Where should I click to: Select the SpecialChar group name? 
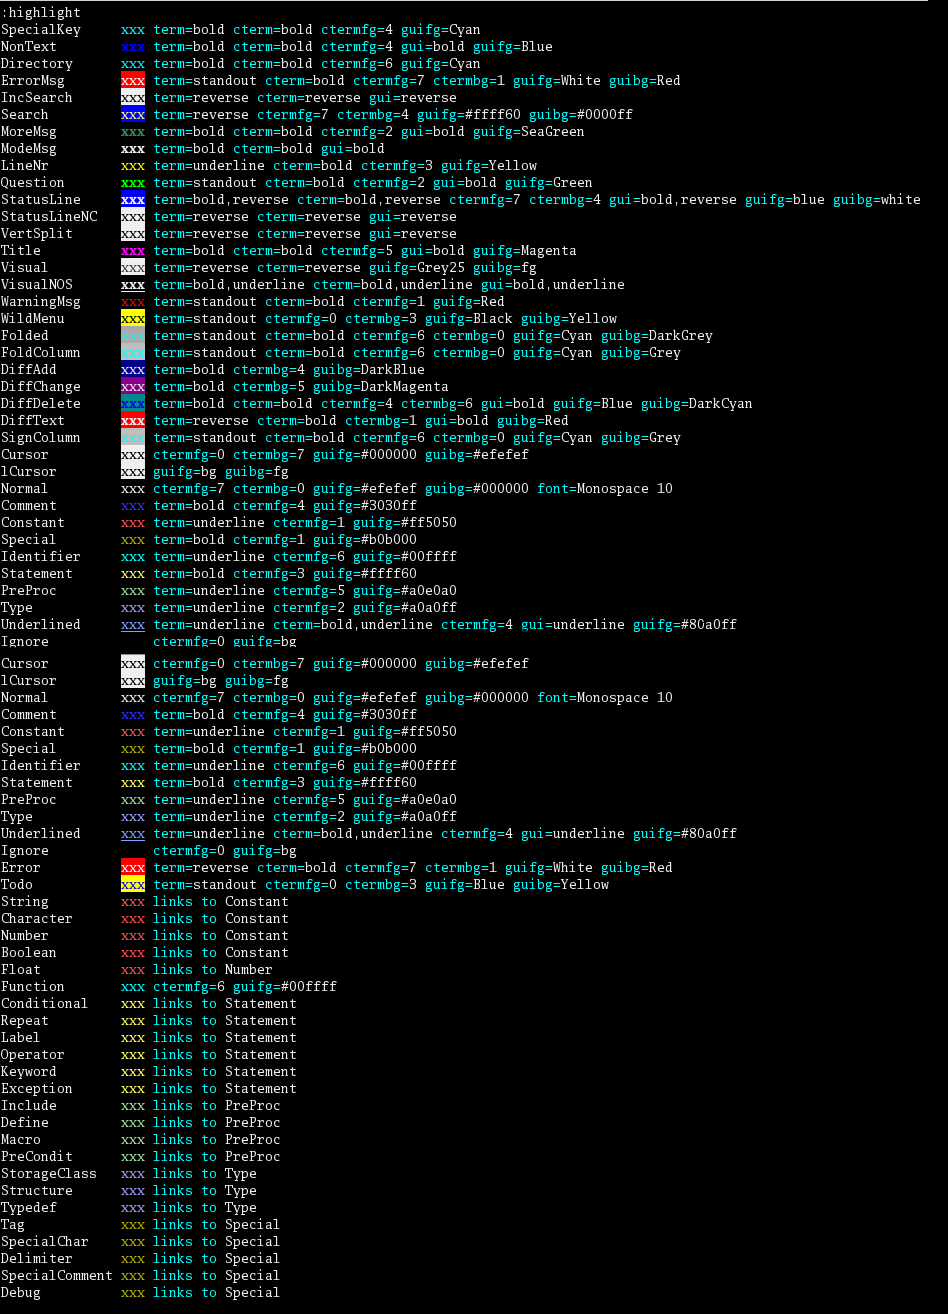pyautogui.click(x=45, y=1242)
